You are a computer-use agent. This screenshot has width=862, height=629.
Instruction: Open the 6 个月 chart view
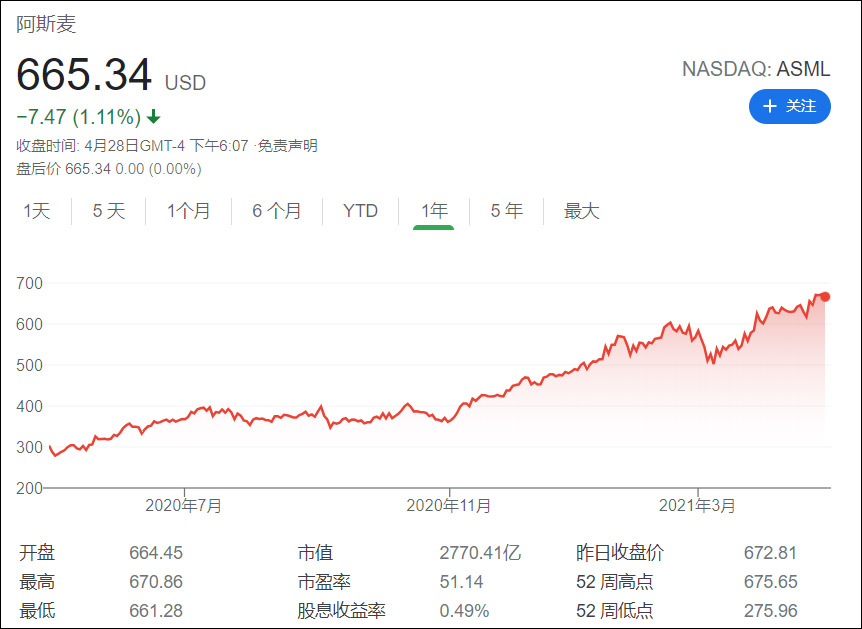[x=276, y=211]
